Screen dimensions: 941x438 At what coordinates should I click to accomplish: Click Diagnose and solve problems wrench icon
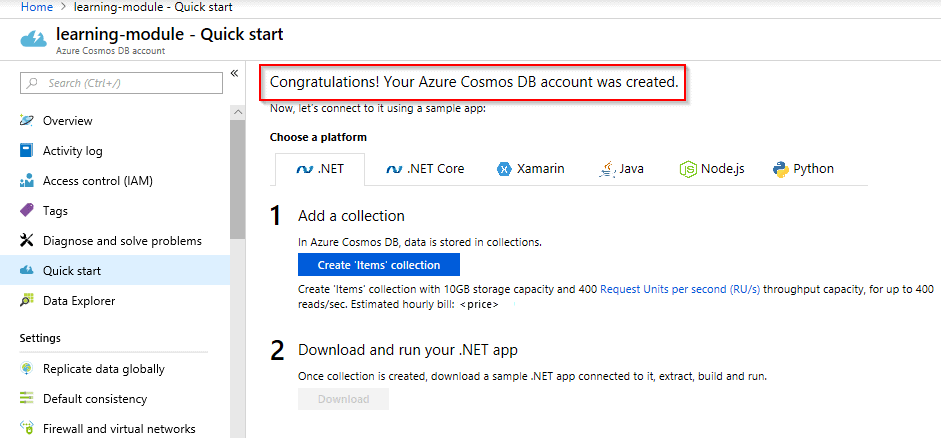click(27, 241)
